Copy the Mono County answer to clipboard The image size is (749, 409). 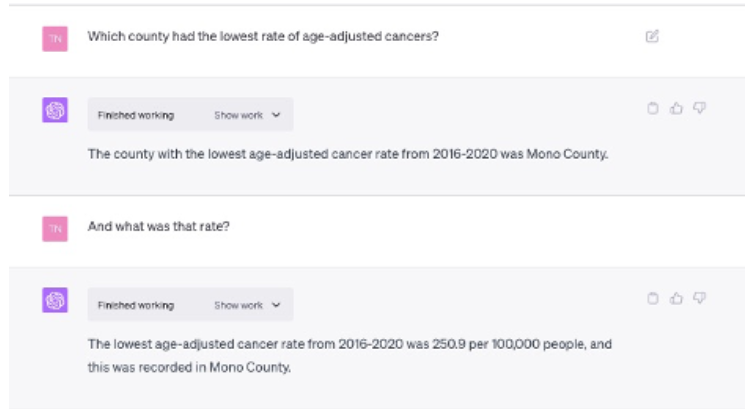[653, 109]
